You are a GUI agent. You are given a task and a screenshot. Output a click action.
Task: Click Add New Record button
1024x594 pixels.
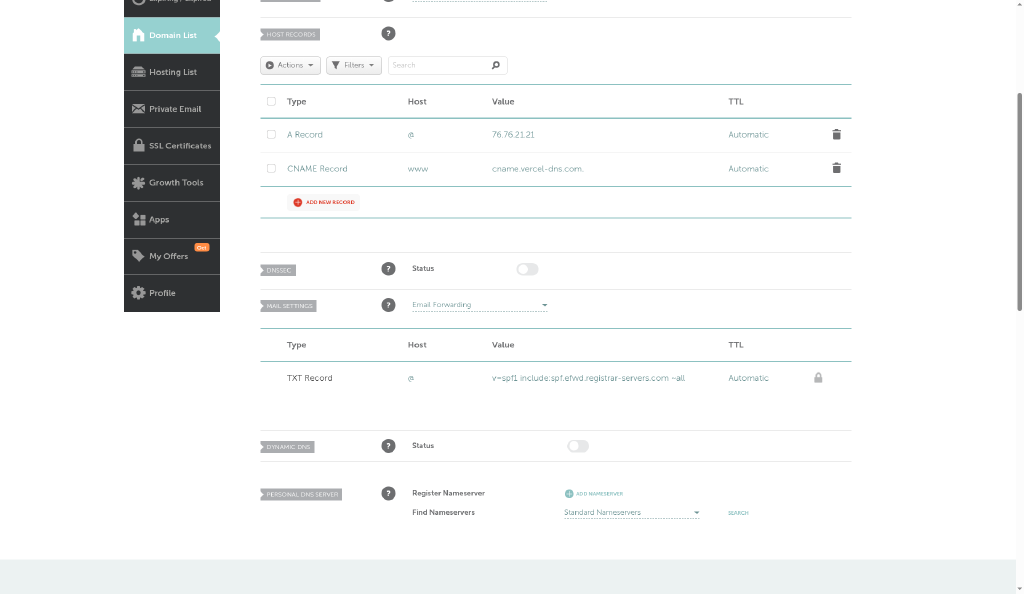click(x=323, y=202)
